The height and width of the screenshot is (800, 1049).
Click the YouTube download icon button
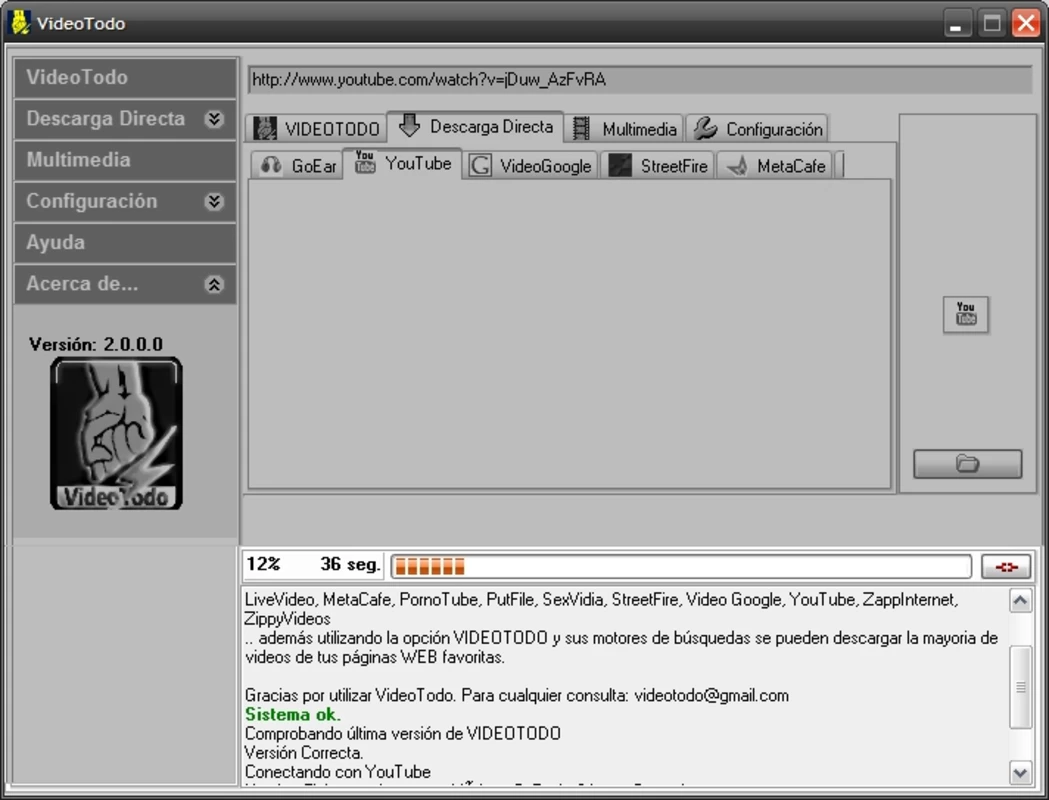(965, 314)
